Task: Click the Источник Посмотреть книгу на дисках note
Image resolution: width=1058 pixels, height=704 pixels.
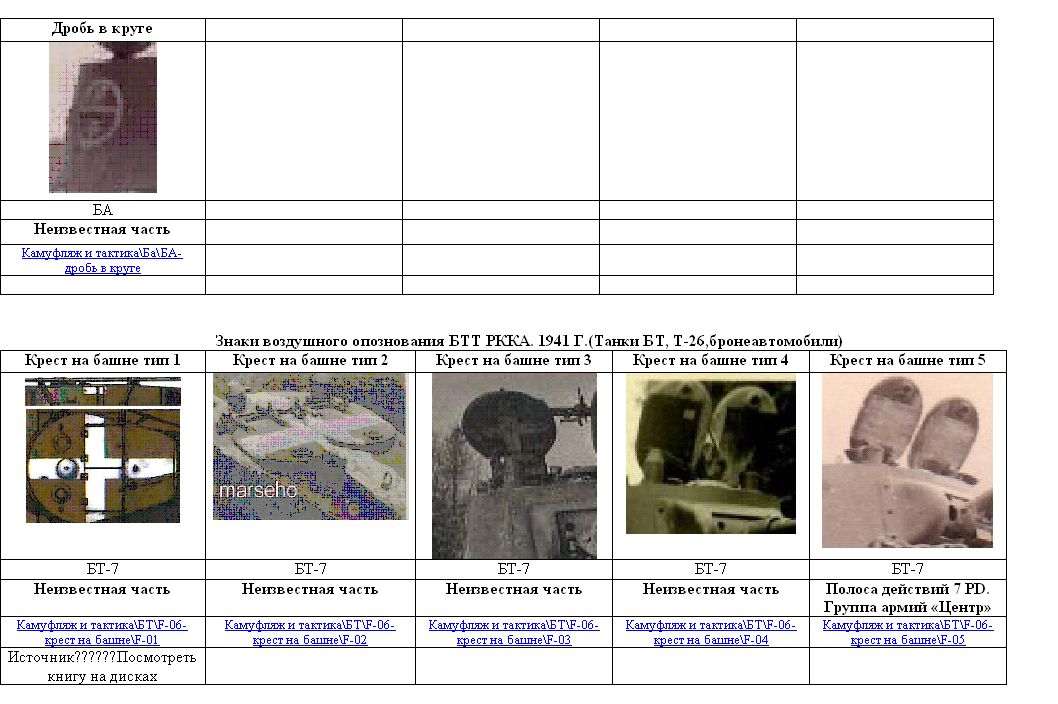Action: 102,666
